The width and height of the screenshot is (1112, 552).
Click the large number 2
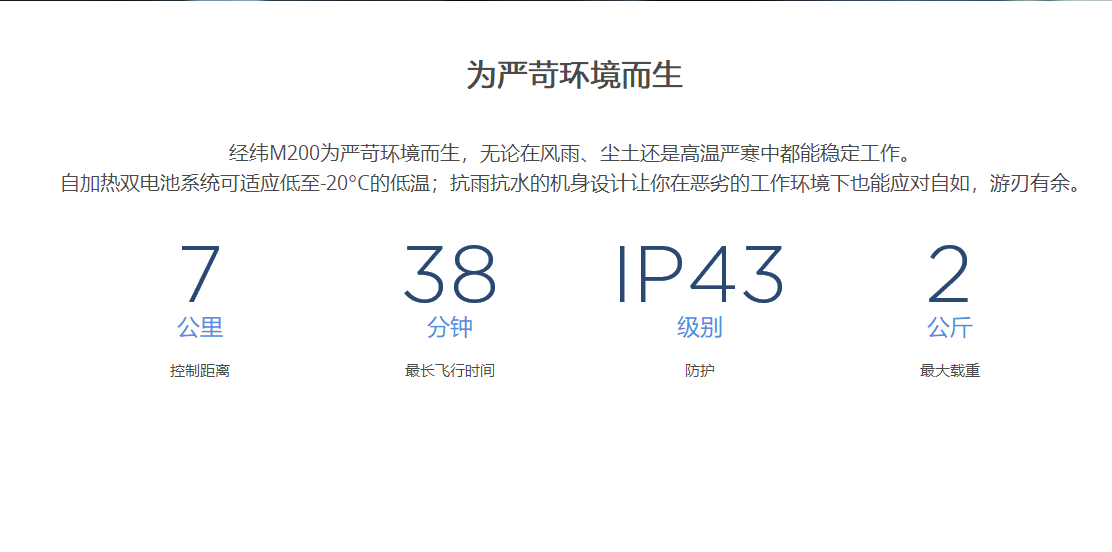[949, 274]
